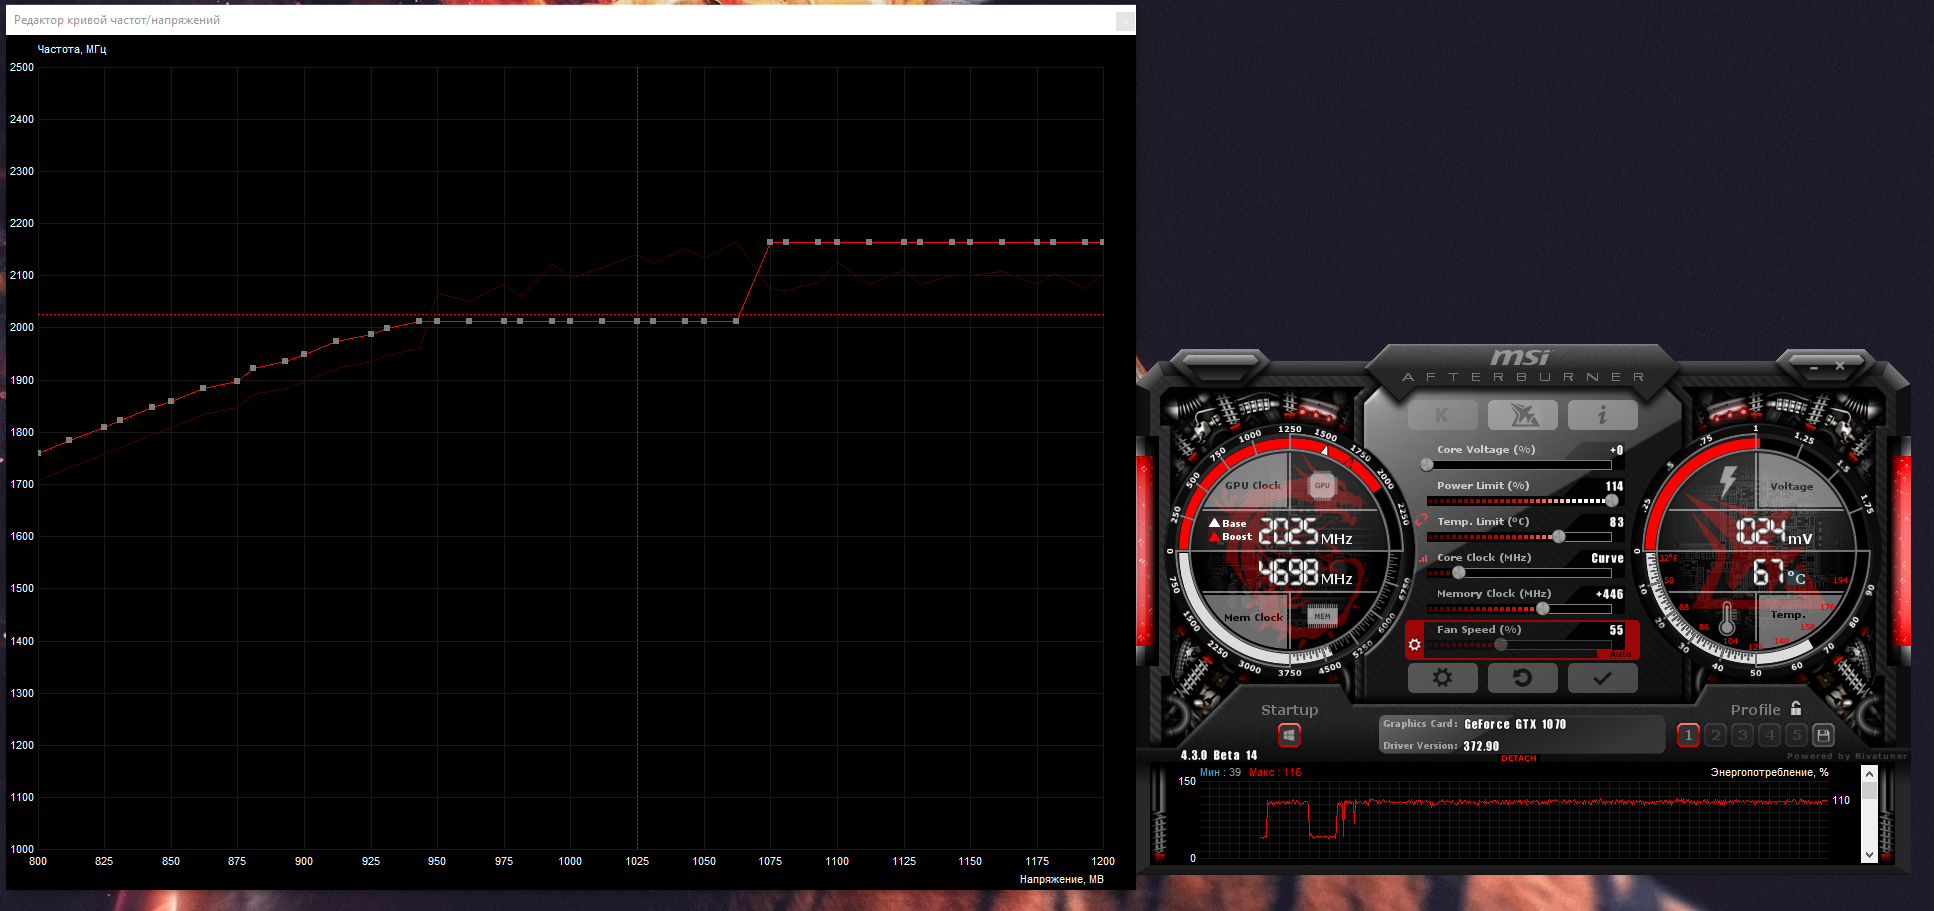
Task: Click the red DETACH link
Action: pos(1518,758)
